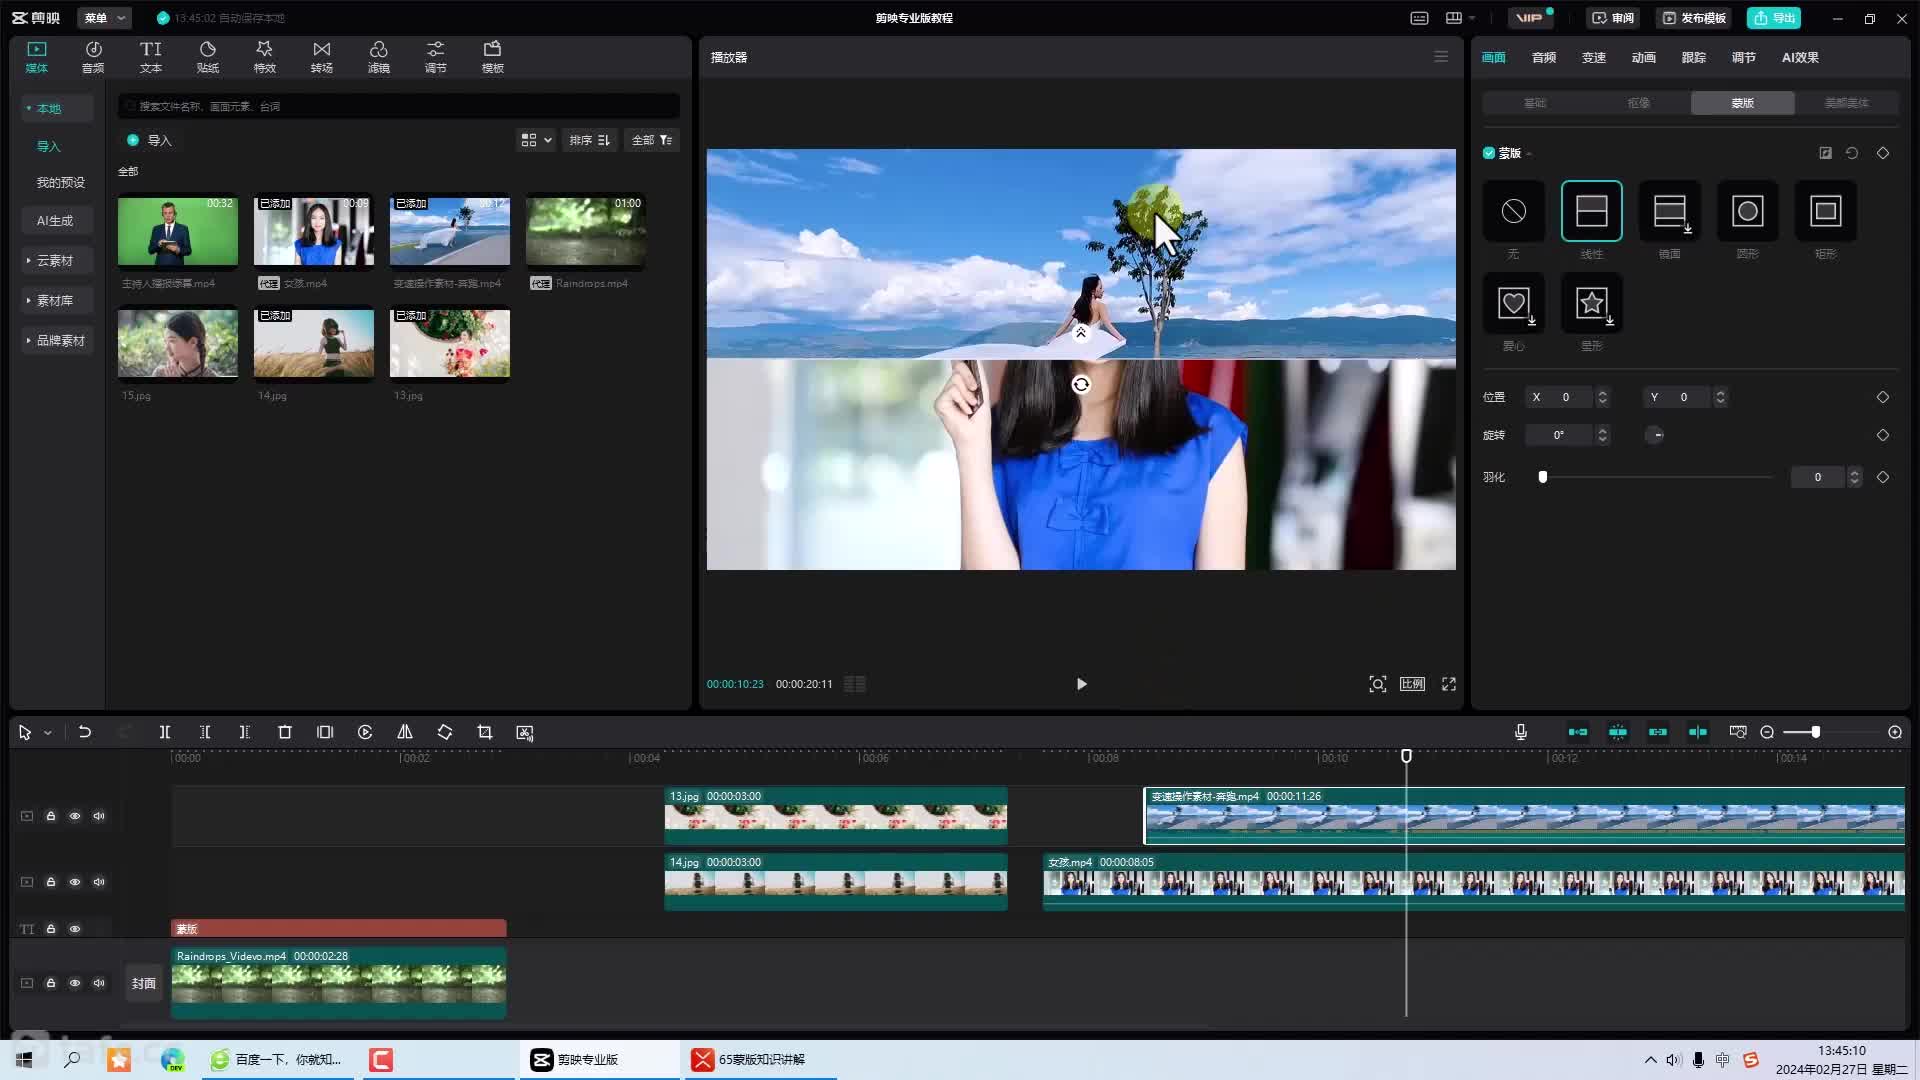Add keyframe for 羽化 feather

point(1883,477)
